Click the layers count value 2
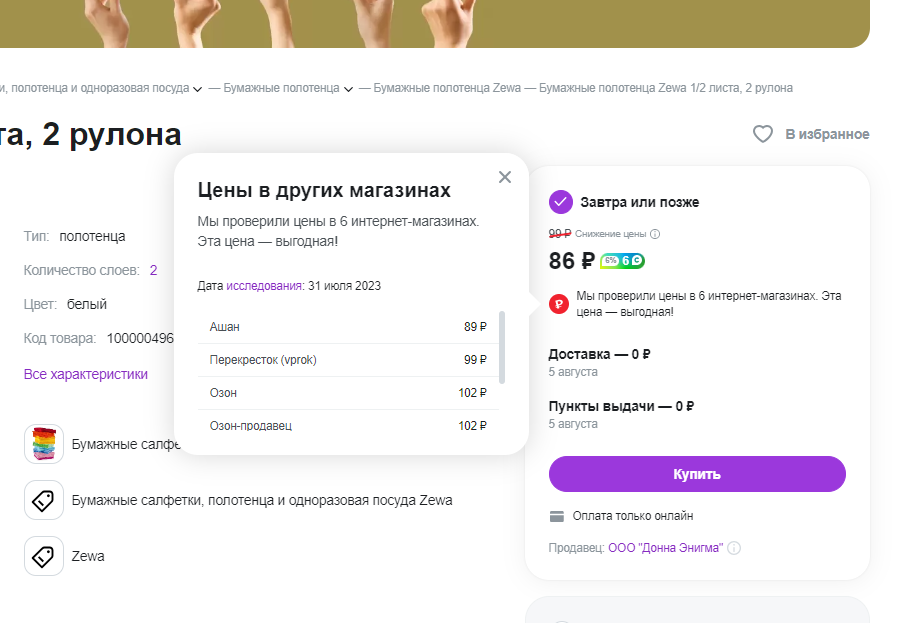The image size is (903, 623). click(153, 270)
